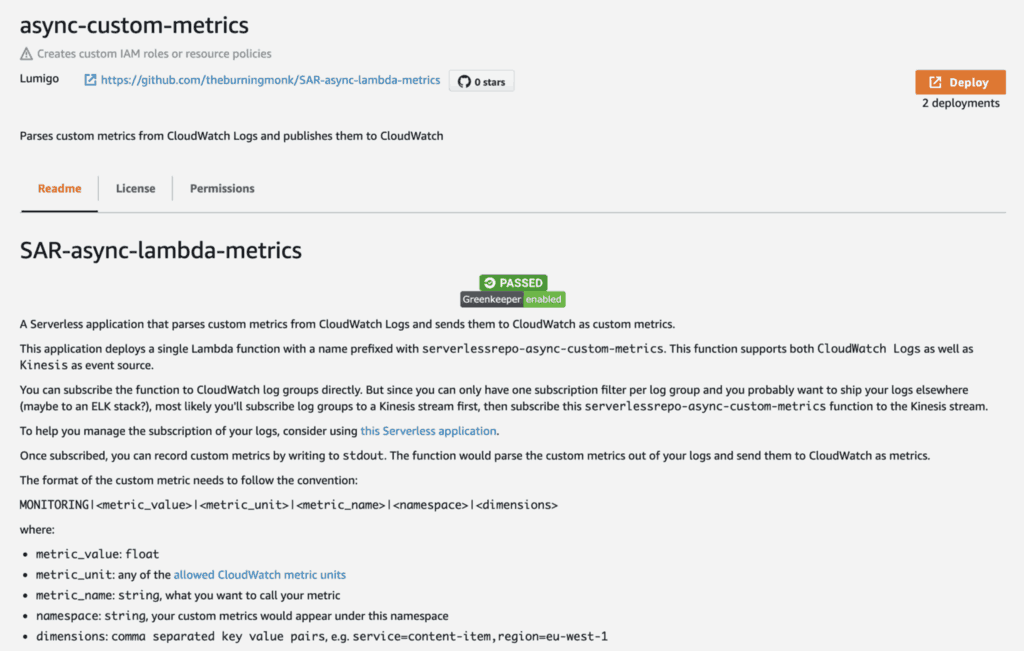
Task: Click the Lumigo author name
Action: click(40, 79)
